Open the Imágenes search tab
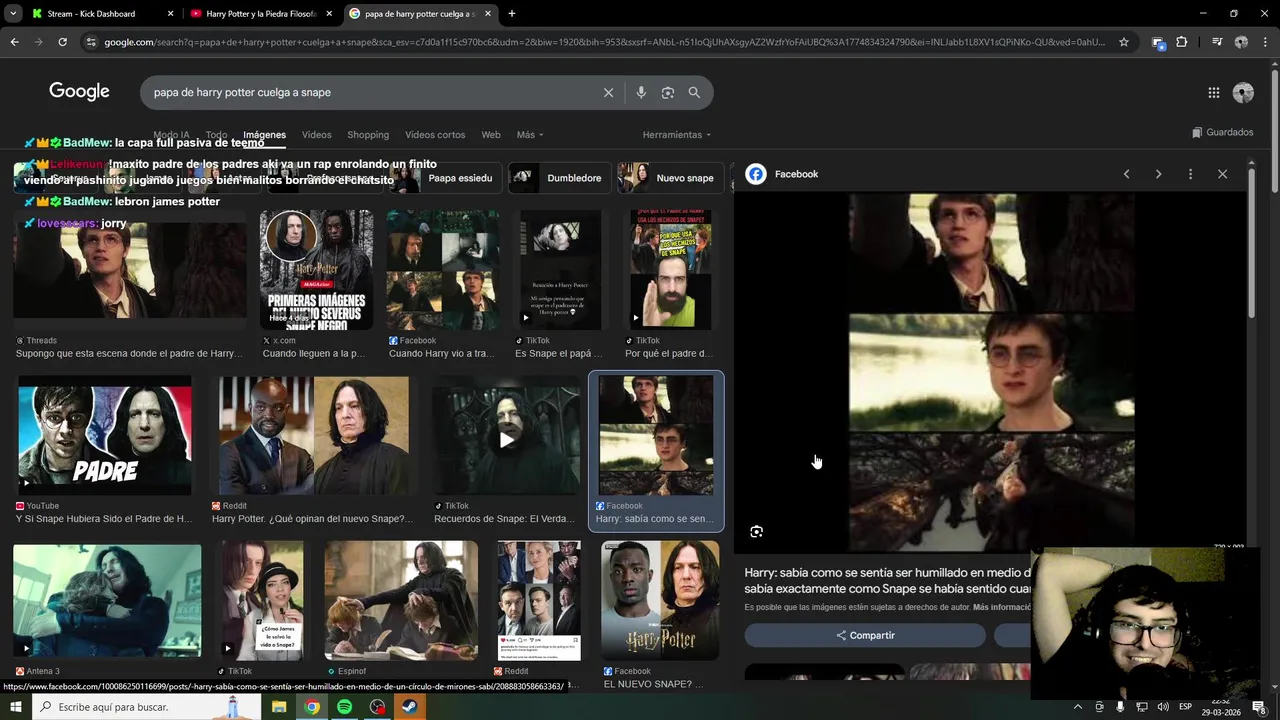 click(264, 135)
